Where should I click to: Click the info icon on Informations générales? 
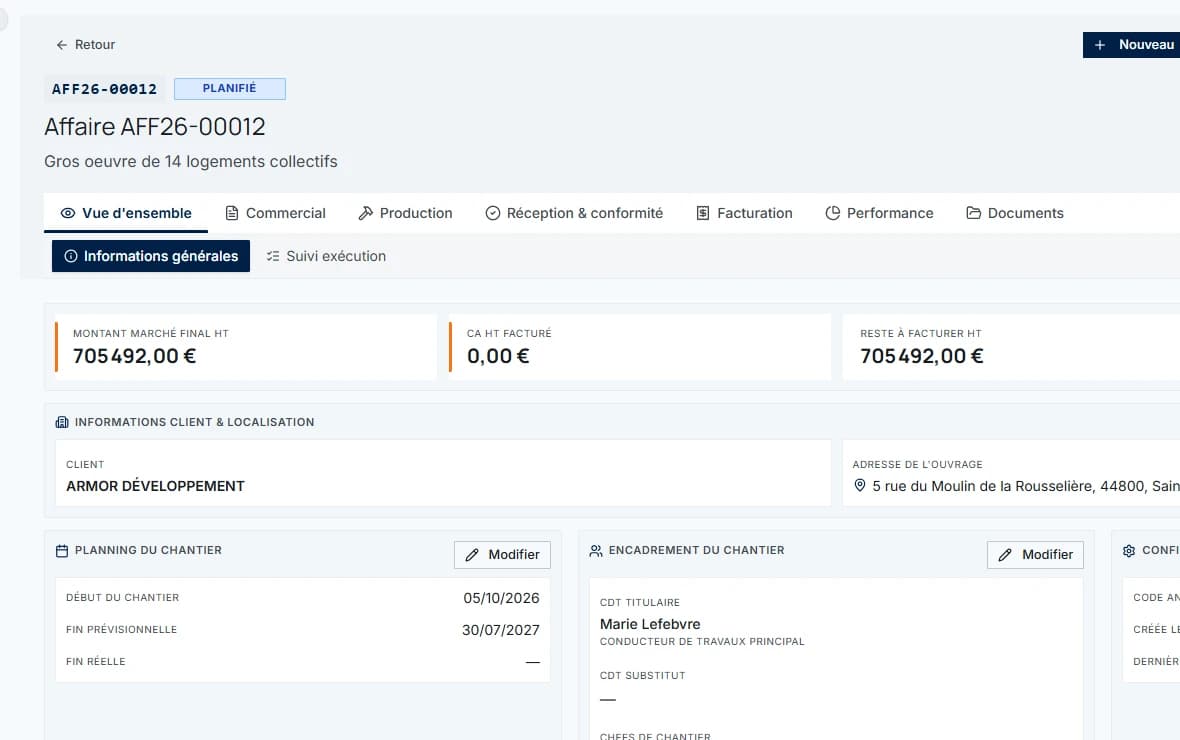(x=71, y=256)
